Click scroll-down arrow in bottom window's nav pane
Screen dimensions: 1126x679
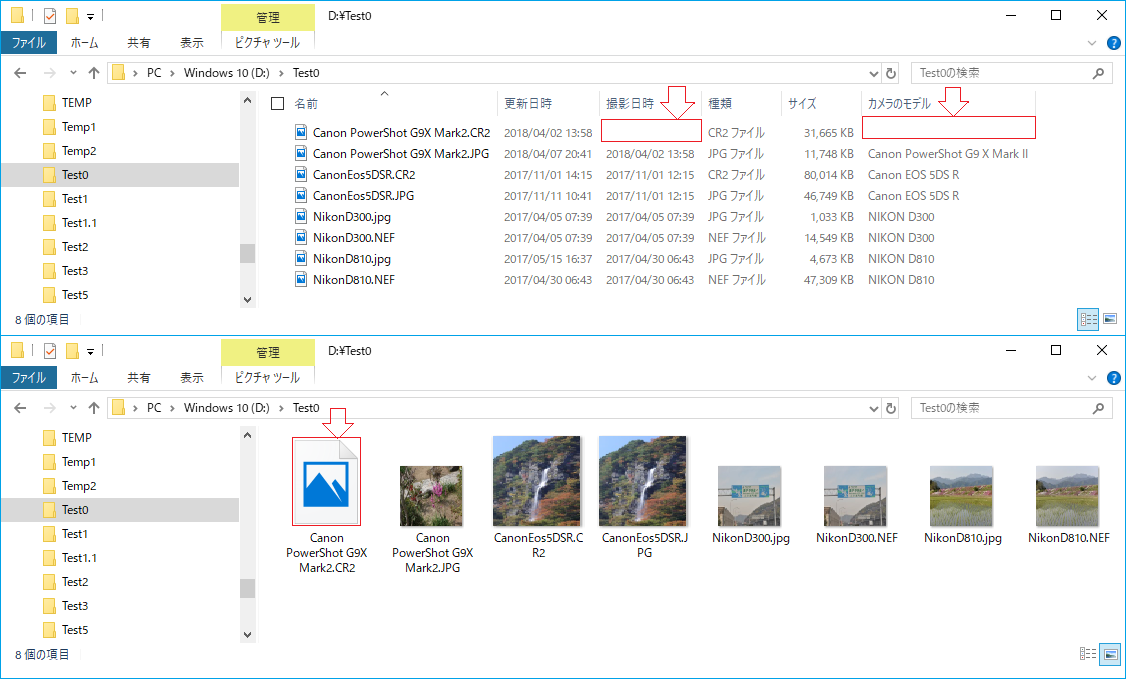[x=247, y=634]
